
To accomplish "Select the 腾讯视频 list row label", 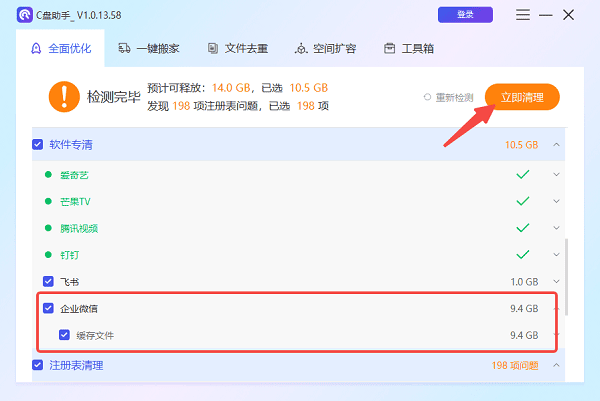I will (x=79, y=228).
